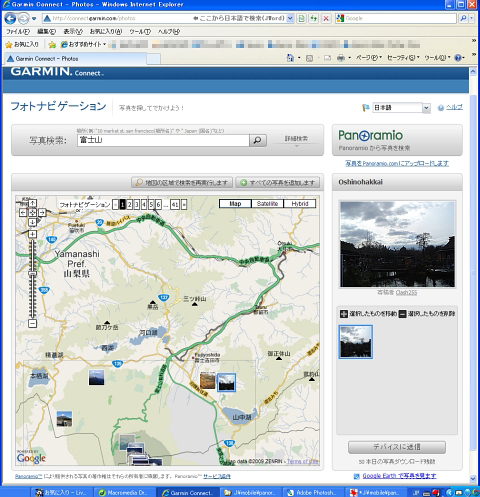
Task: Click the add-to-favorites-bar star icon
Action: (52, 44)
